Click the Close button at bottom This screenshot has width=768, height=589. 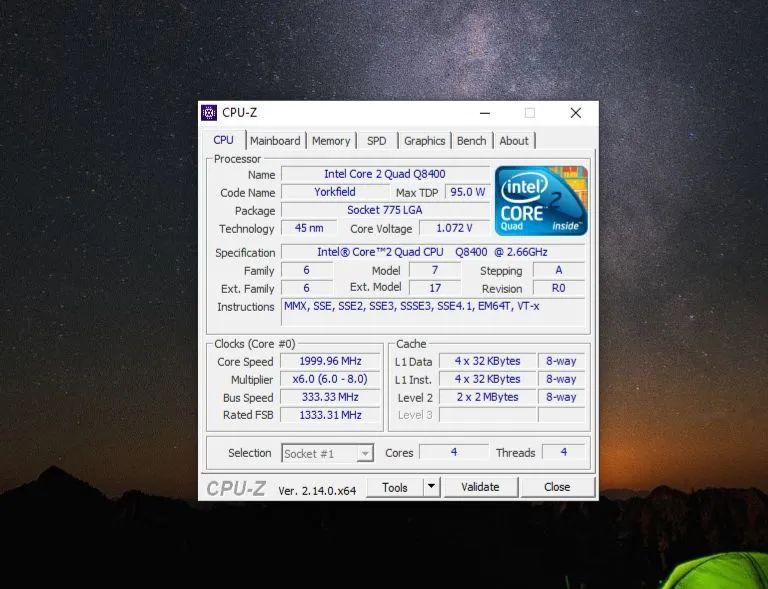coord(557,487)
